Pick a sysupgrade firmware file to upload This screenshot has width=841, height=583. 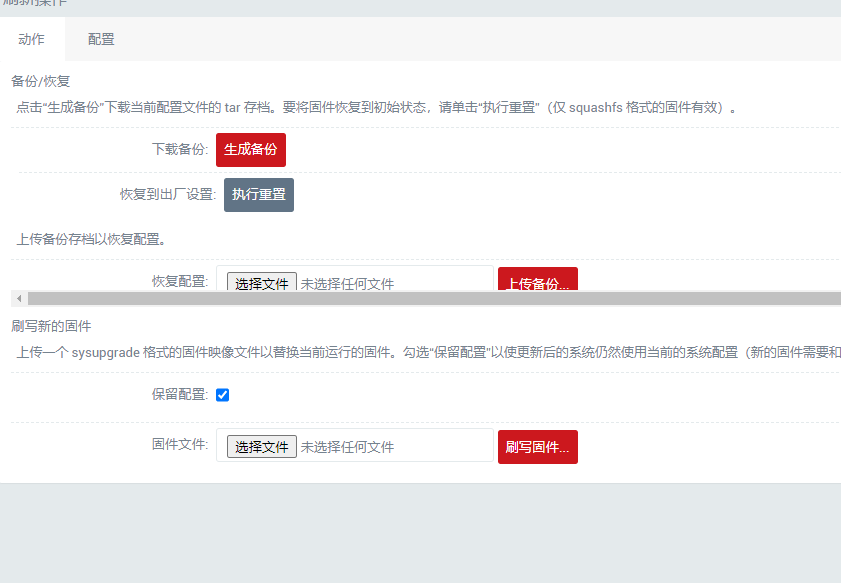coord(261,446)
